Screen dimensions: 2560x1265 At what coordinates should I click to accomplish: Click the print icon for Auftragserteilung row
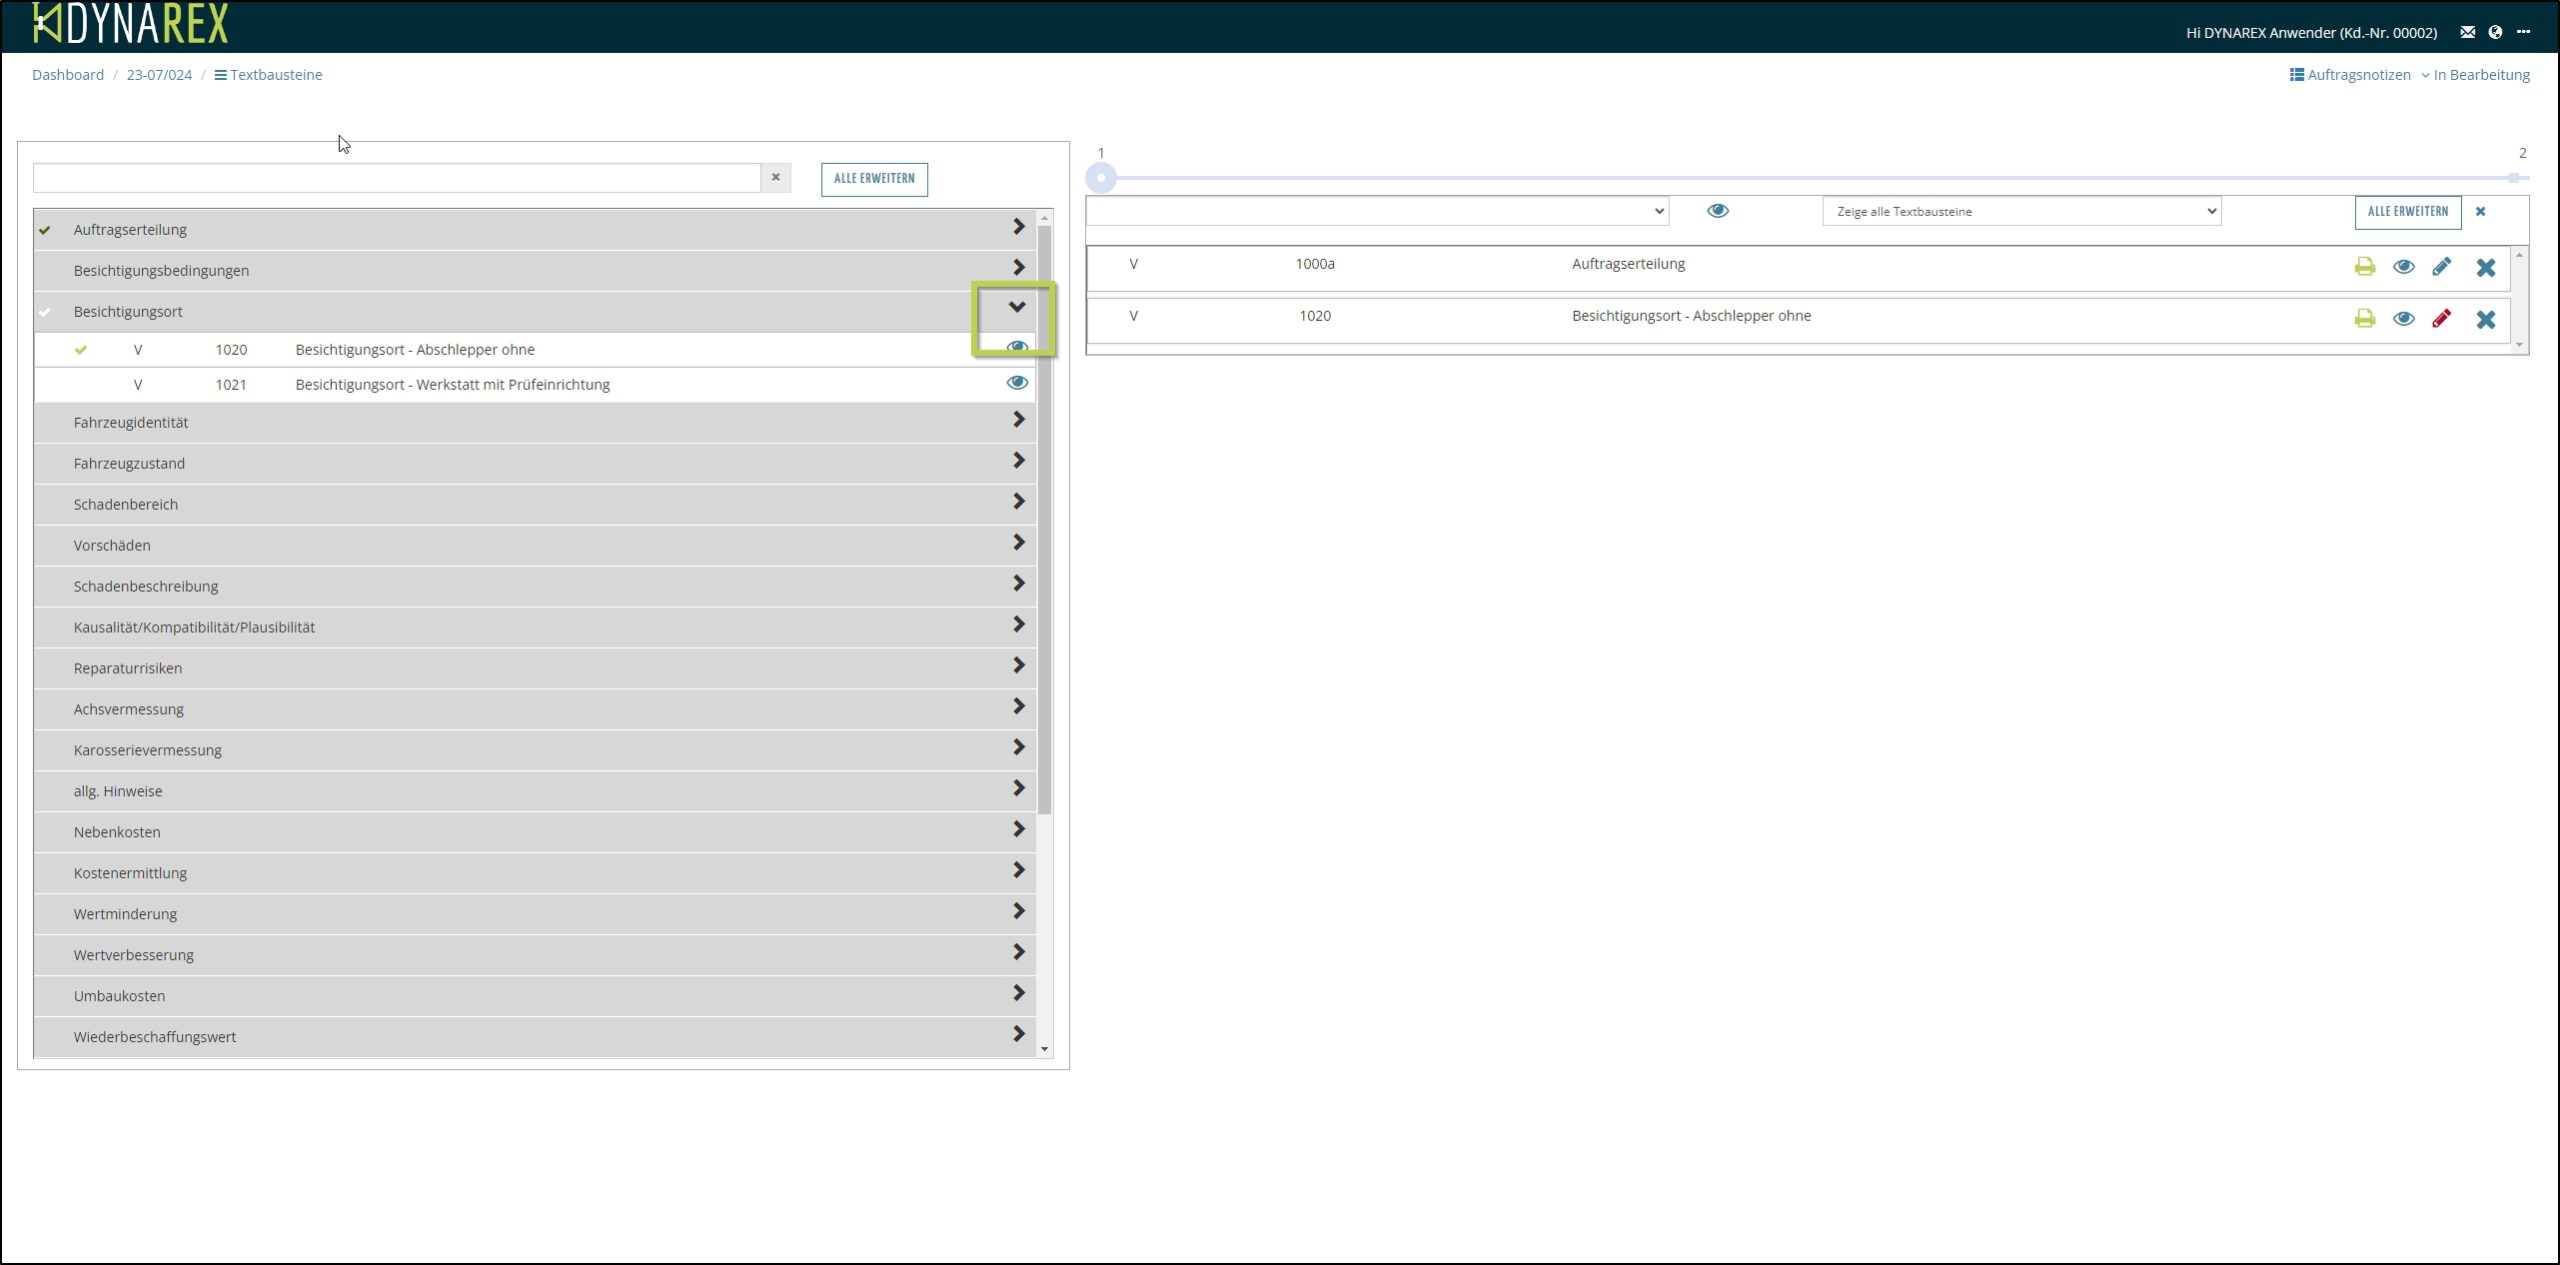tap(2364, 266)
